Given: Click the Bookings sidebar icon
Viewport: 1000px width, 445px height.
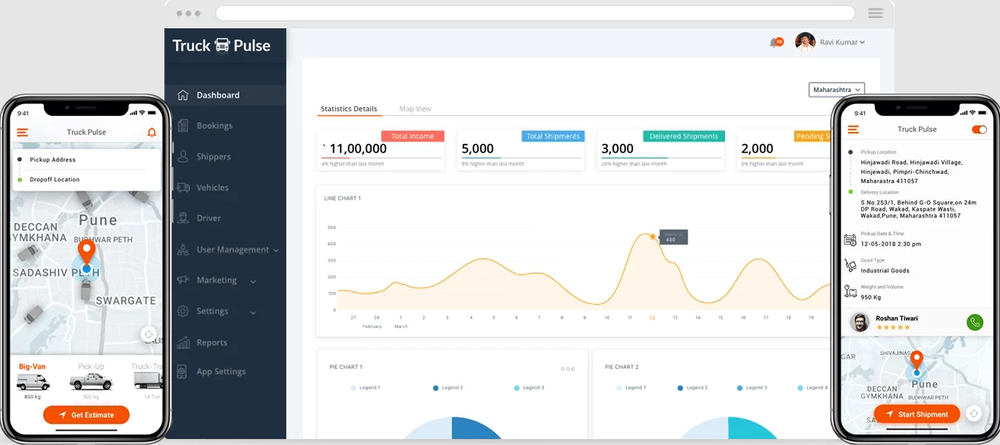Looking at the screenshot, I should click(183, 126).
